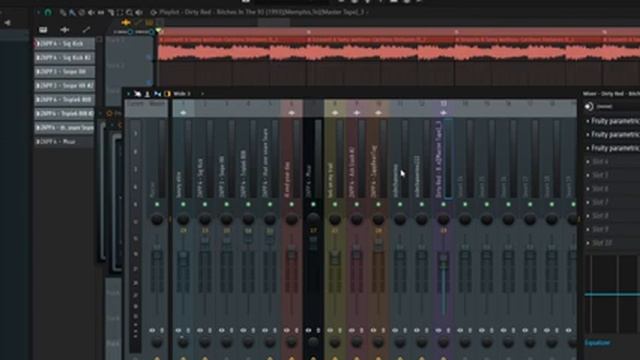Select the 2MPP1 - Snipe BM pattern
This screenshot has height=360, width=640.
(x=64, y=71)
